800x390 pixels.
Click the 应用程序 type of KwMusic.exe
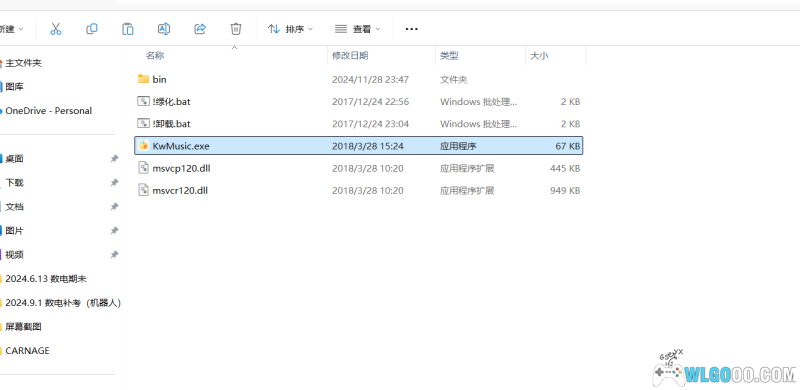458,146
